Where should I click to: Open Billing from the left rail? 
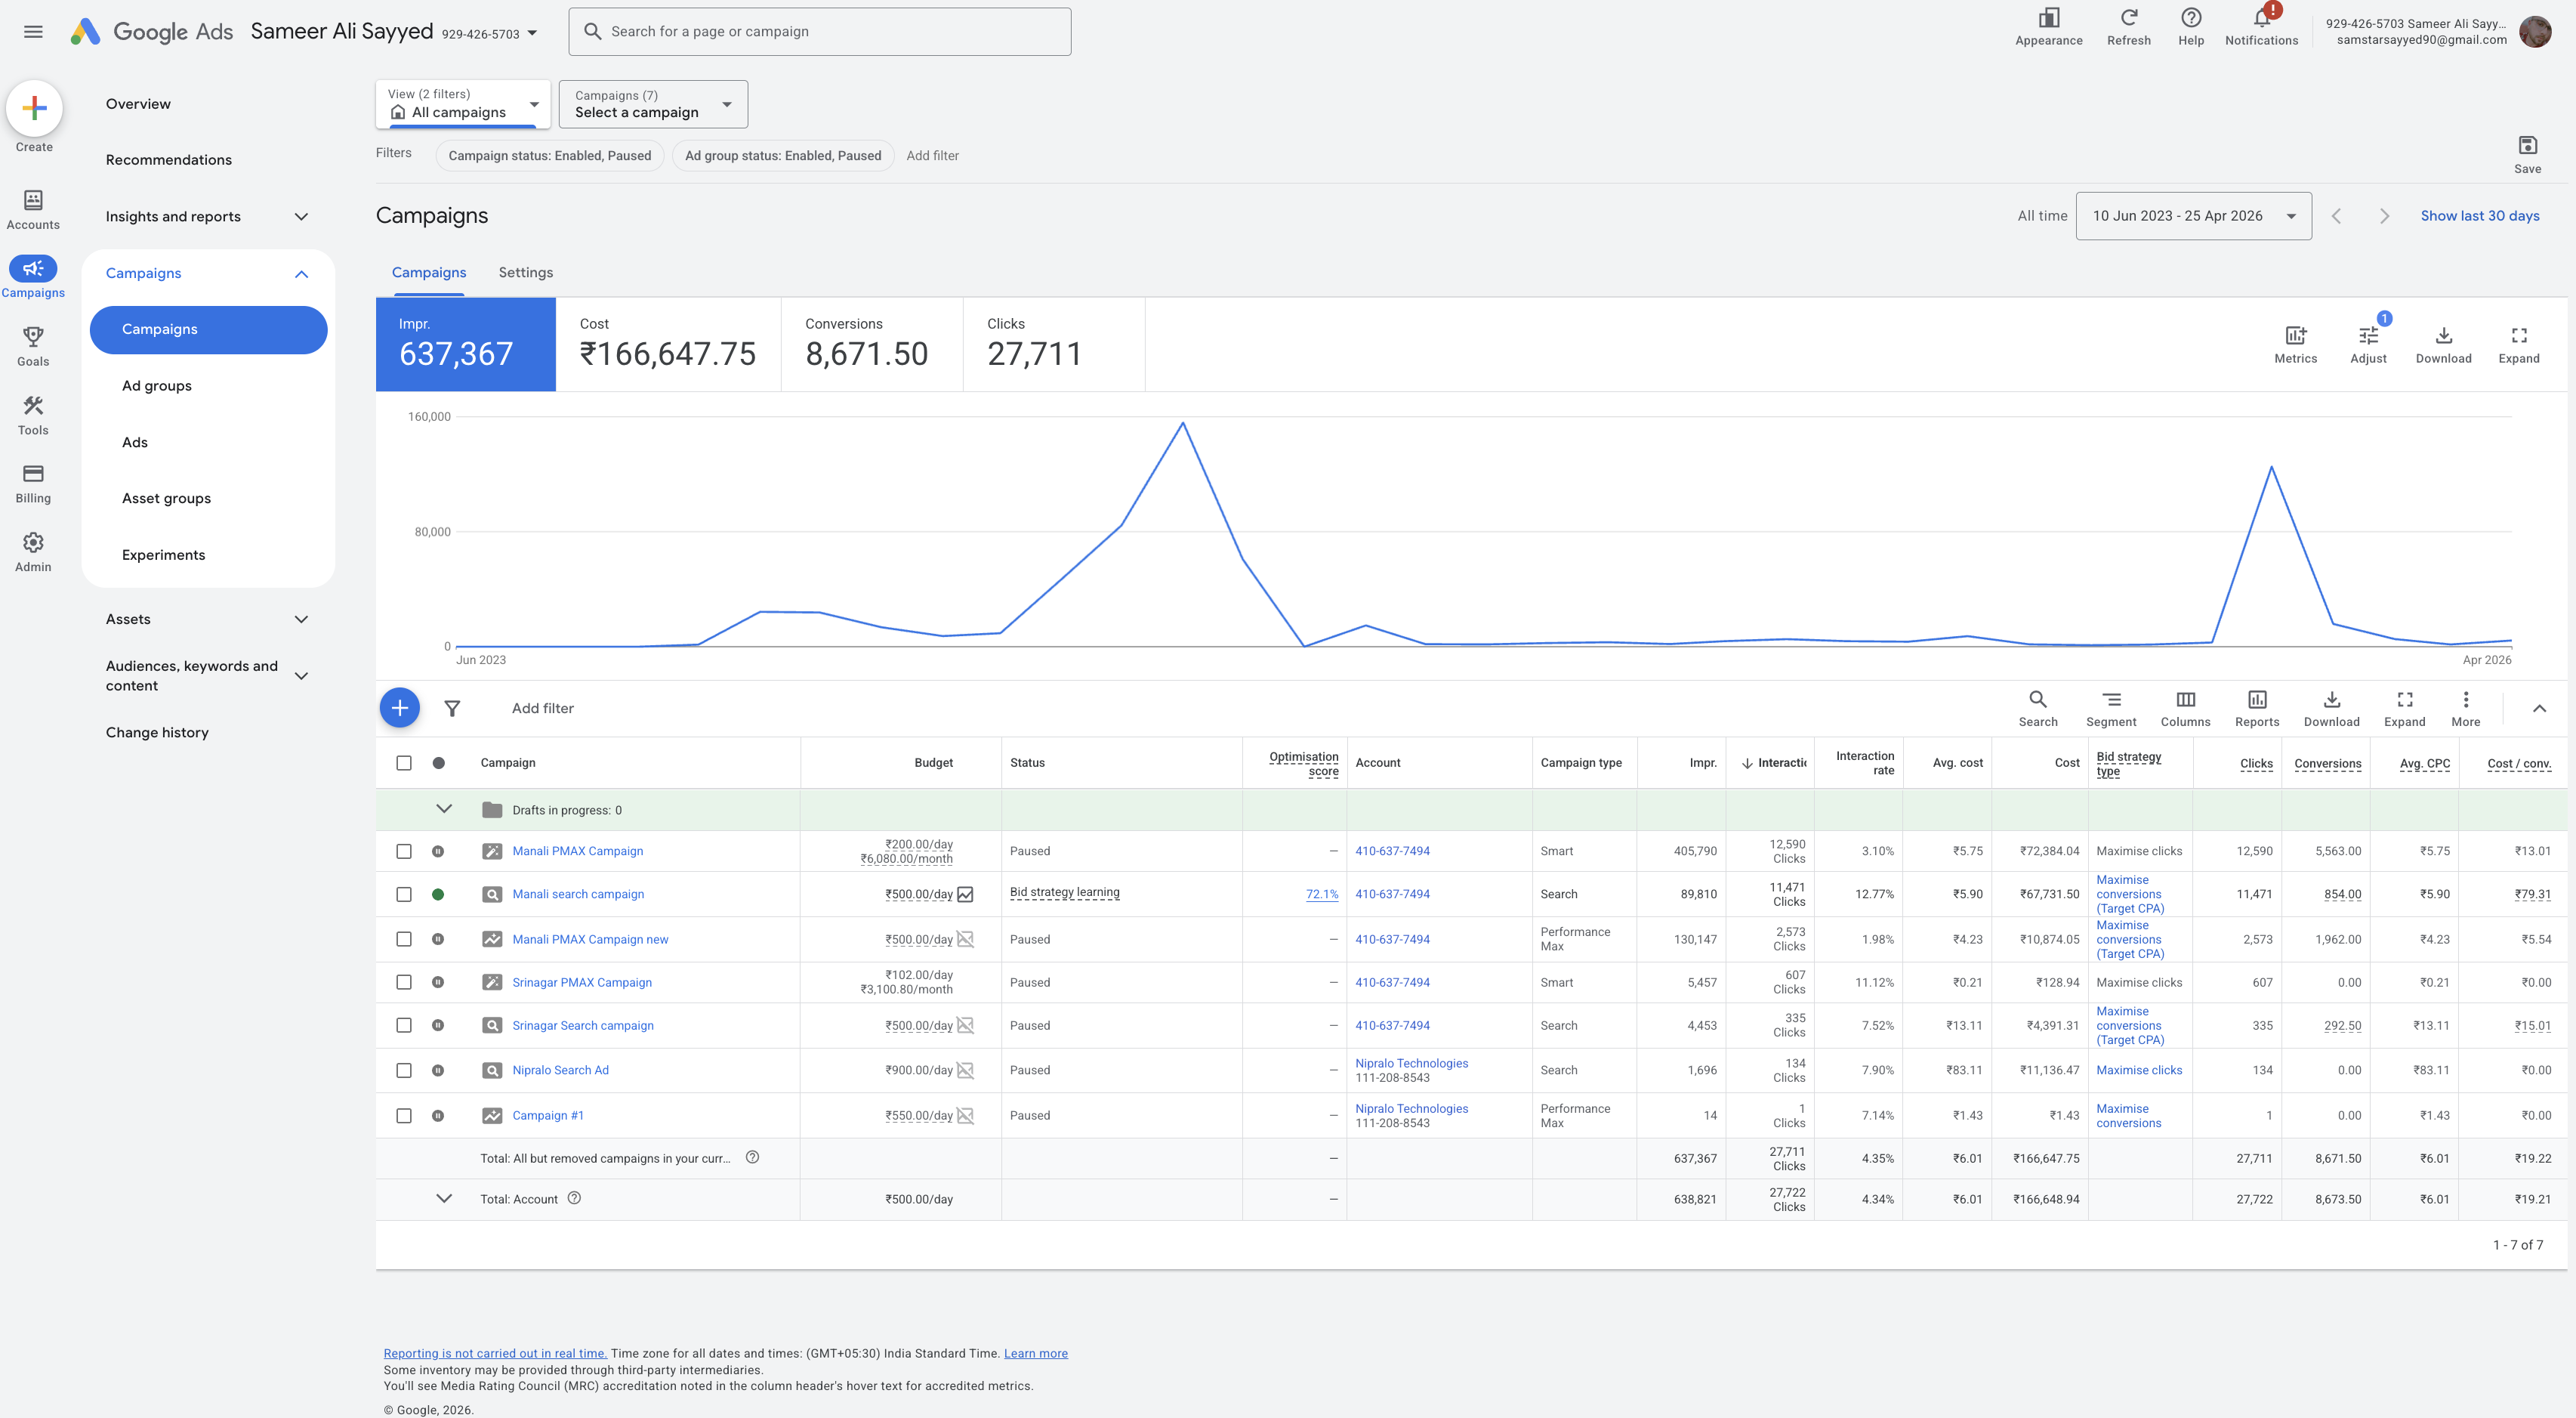pos(33,483)
